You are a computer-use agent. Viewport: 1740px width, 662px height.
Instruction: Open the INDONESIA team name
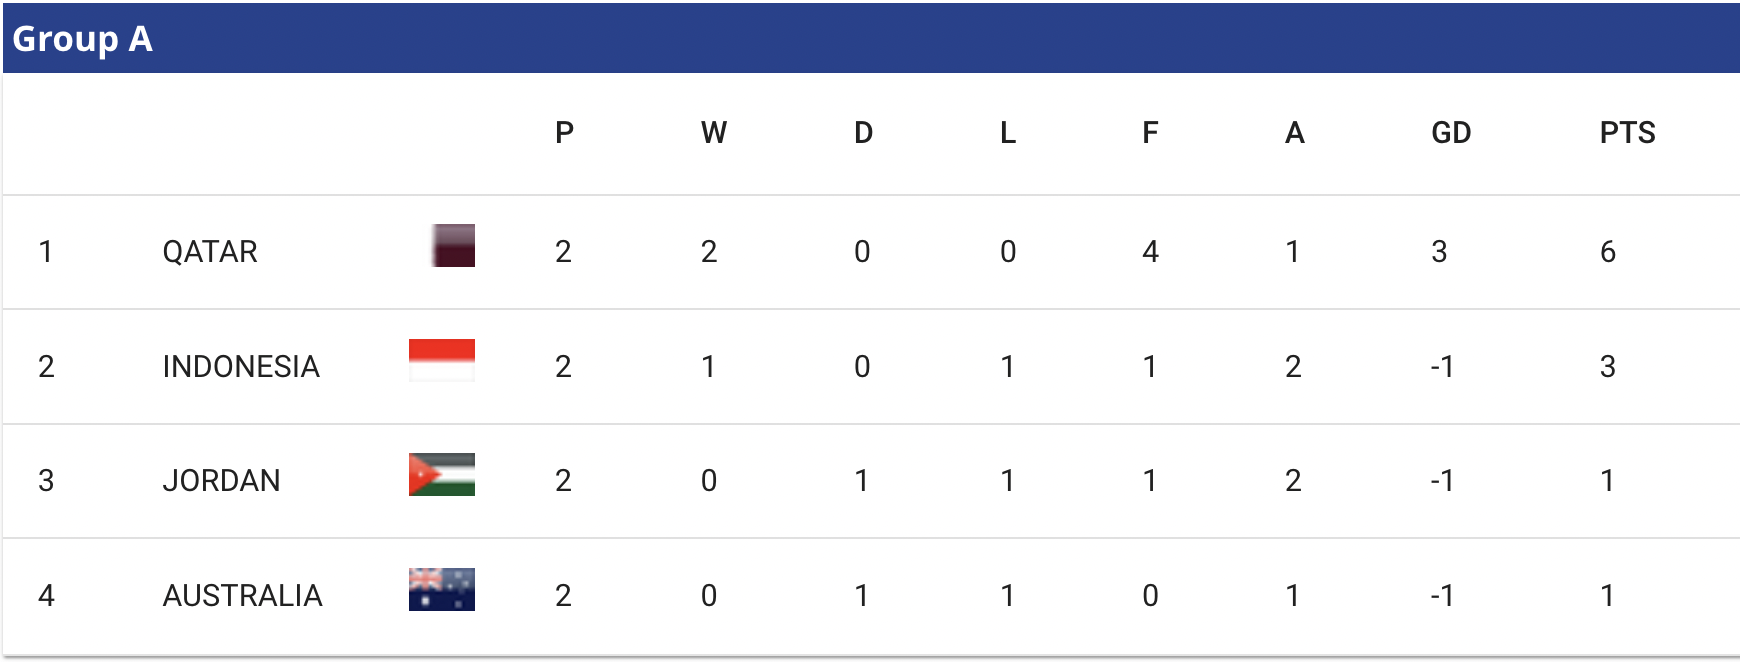(x=241, y=367)
